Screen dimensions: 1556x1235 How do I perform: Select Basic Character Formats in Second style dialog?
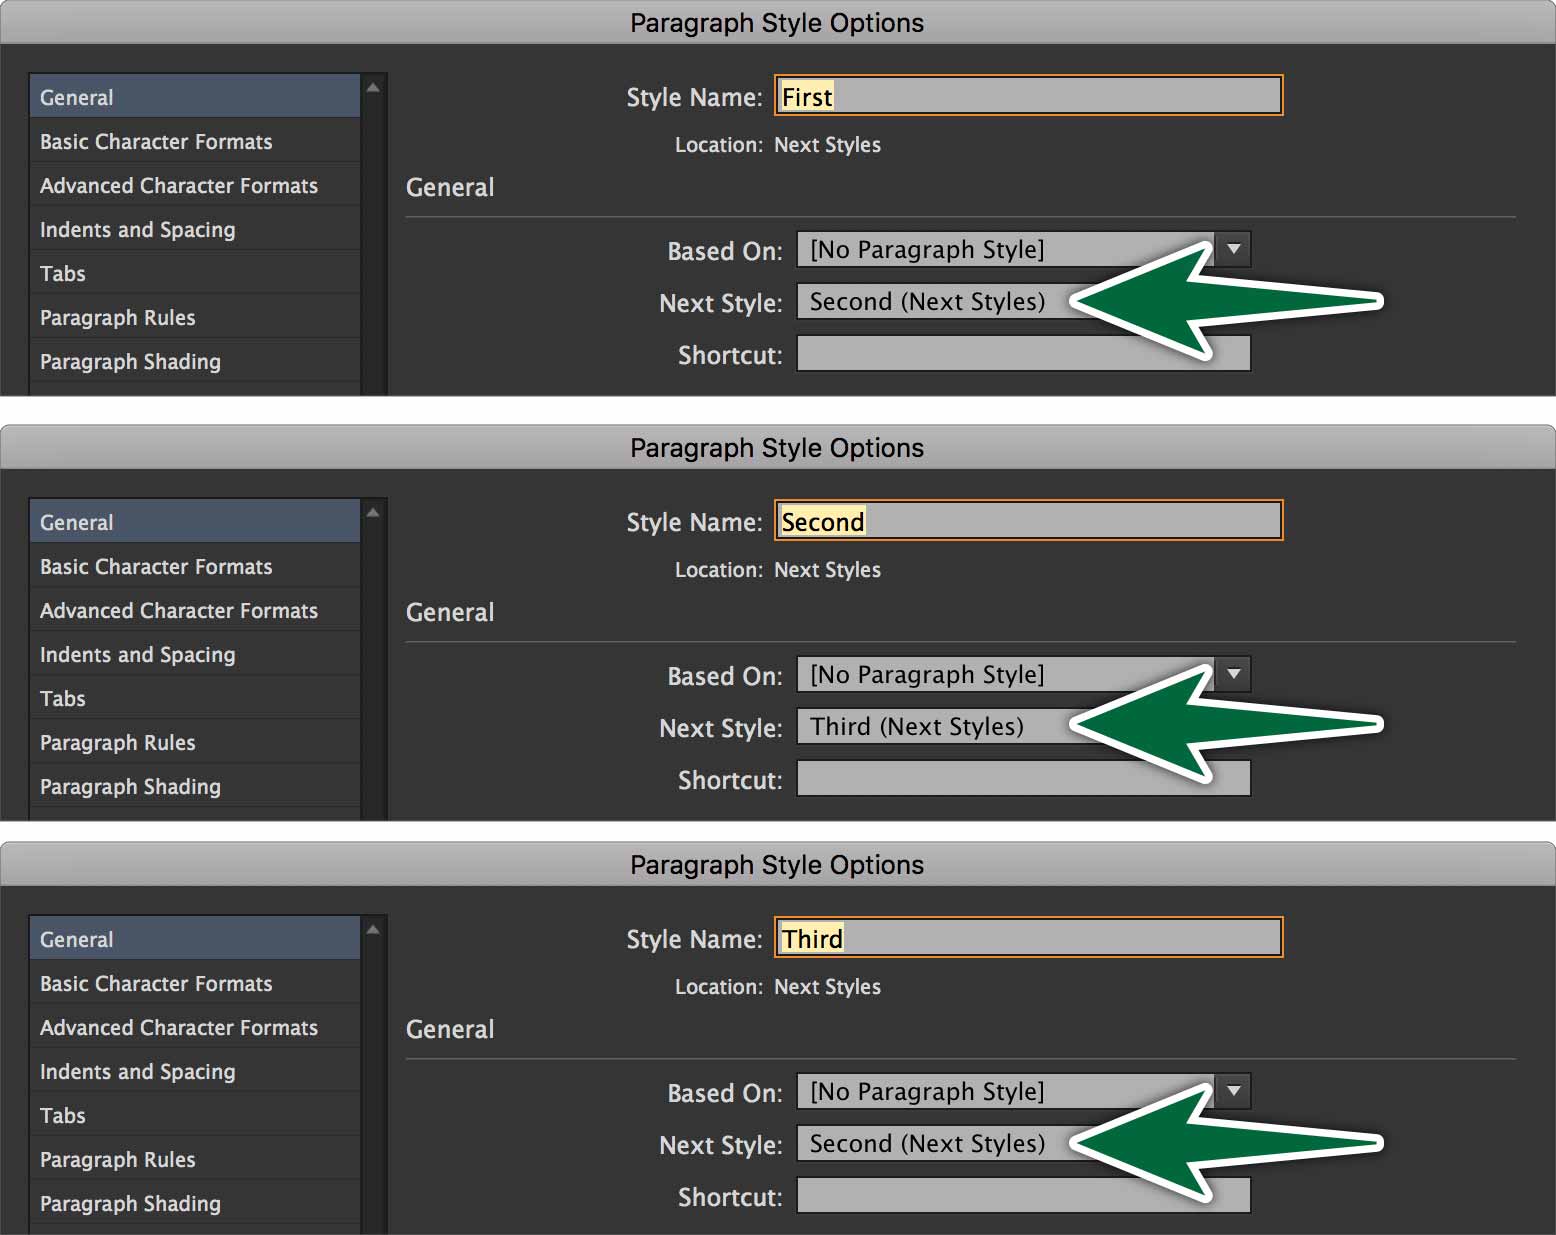point(195,567)
